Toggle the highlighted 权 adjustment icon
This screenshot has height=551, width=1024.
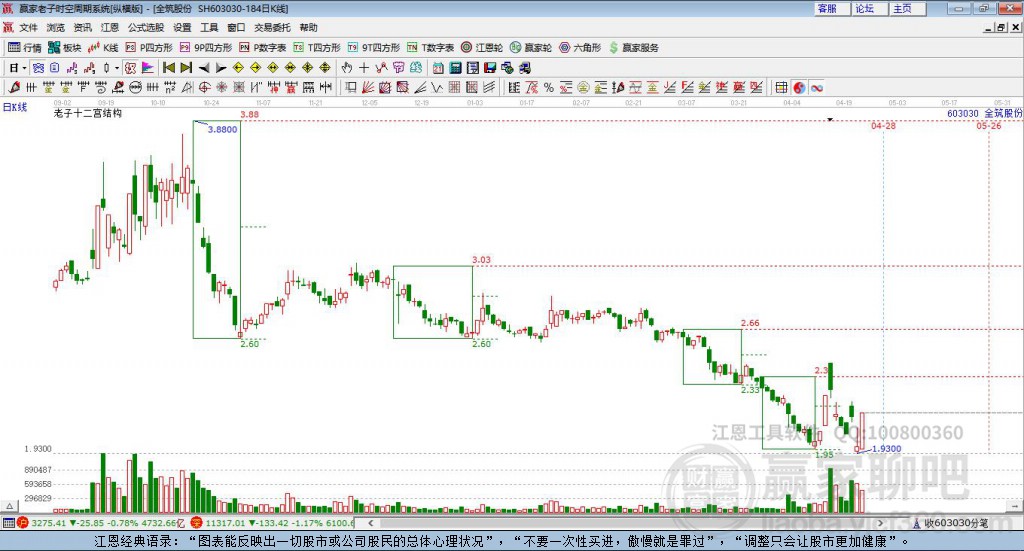pyautogui.click(x=130, y=68)
